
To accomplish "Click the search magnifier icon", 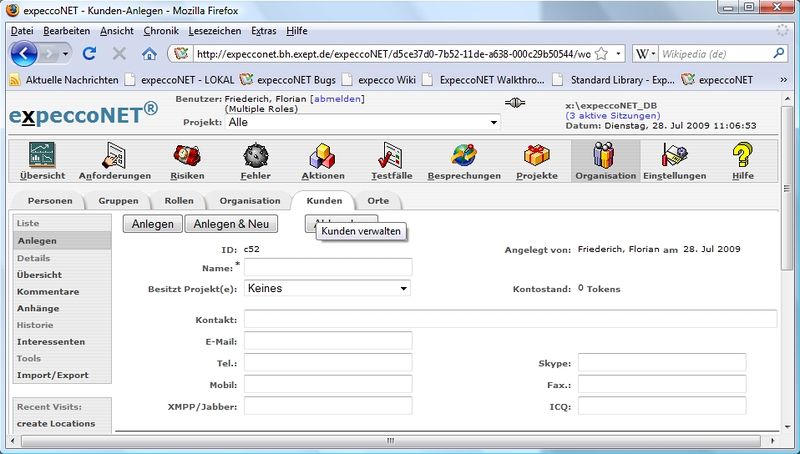I will (x=779, y=53).
